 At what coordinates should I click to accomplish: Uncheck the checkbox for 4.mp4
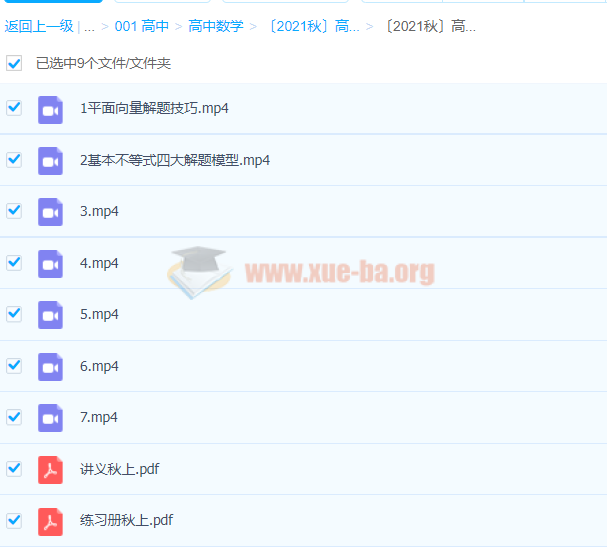[14, 262]
